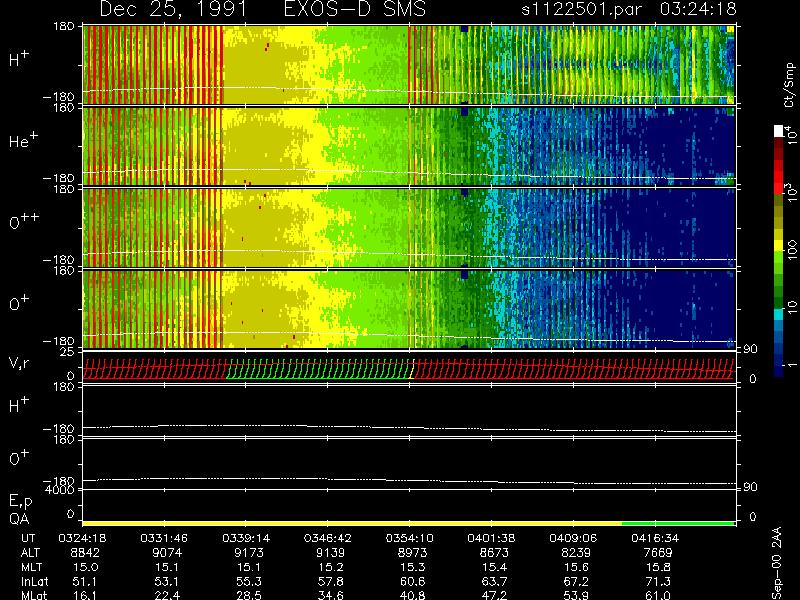Click the color bar's vertical color scale
This screenshot has height=600, width=800.
coord(779,251)
